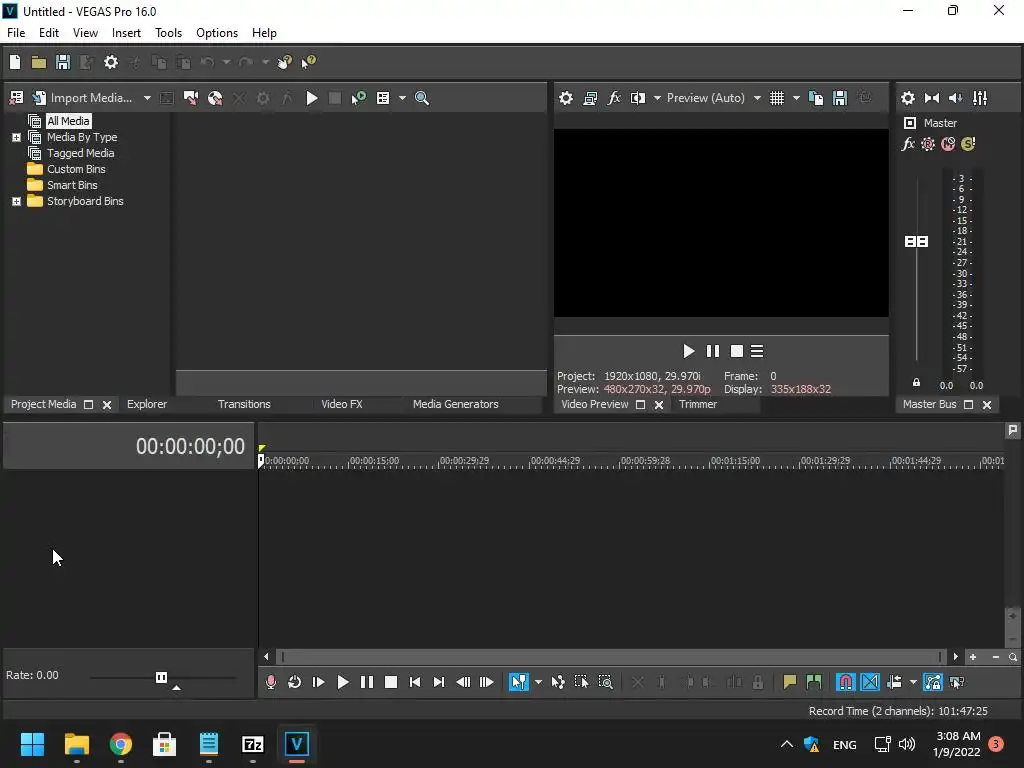Click the timeline horizontal scrollbar
Viewport: 1024px width, 768px height.
coord(611,657)
